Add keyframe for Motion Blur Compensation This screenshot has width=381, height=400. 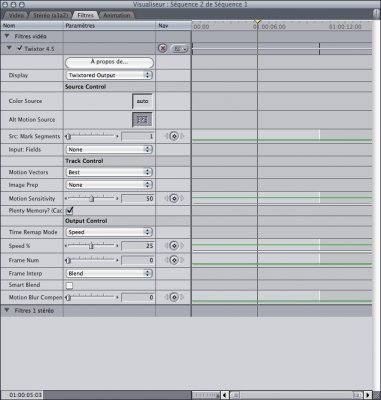coord(174,297)
